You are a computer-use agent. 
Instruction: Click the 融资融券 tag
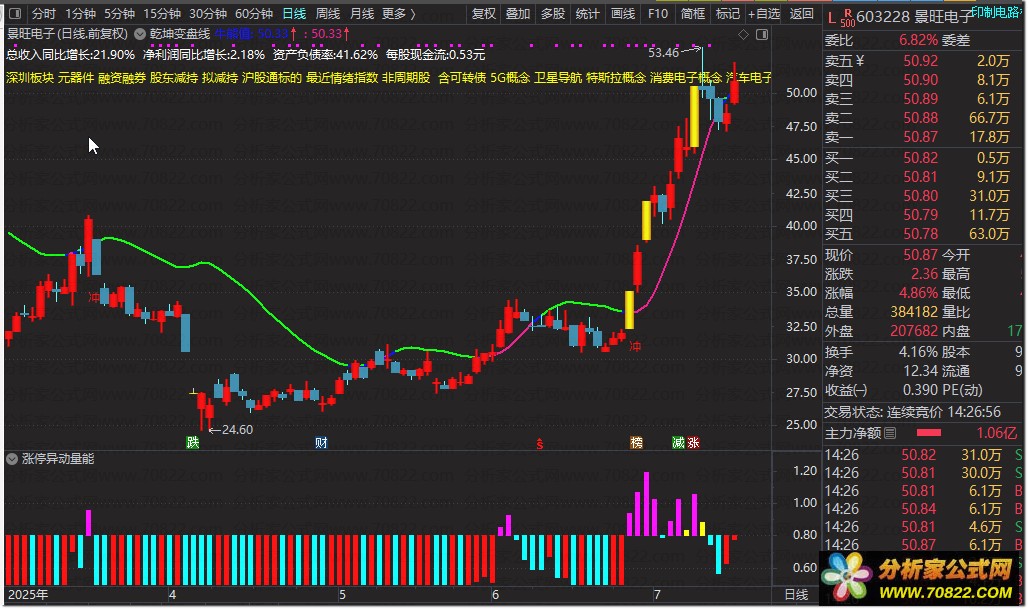coord(122,77)
